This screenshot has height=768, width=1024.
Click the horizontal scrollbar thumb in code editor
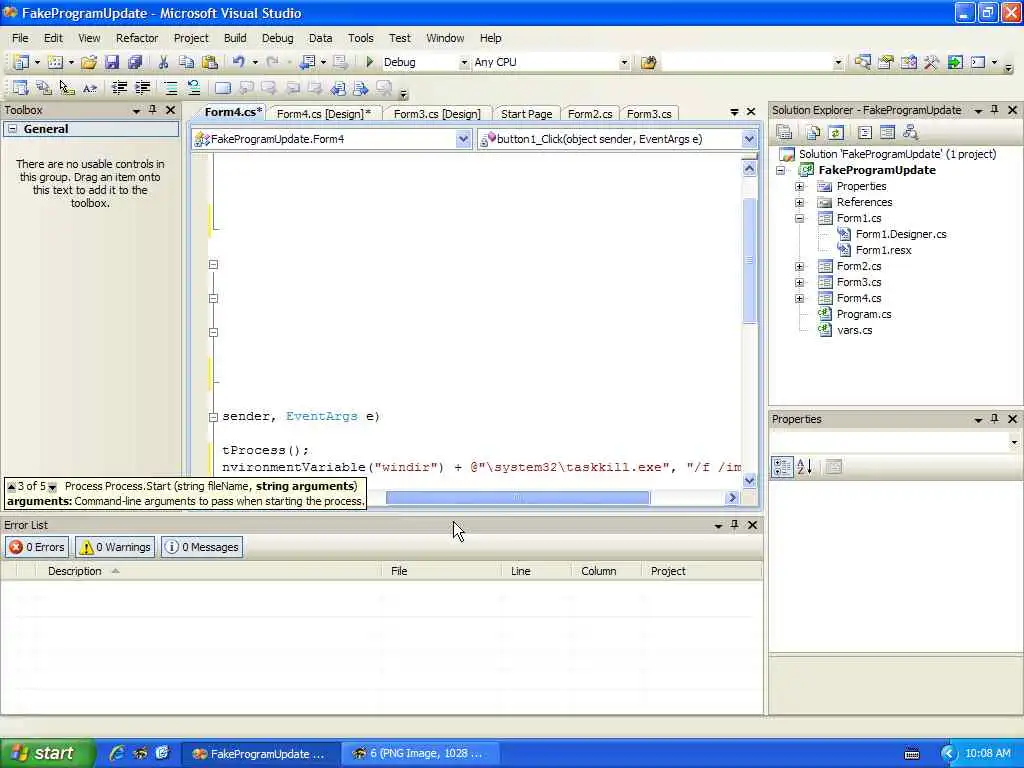(517, 498)
